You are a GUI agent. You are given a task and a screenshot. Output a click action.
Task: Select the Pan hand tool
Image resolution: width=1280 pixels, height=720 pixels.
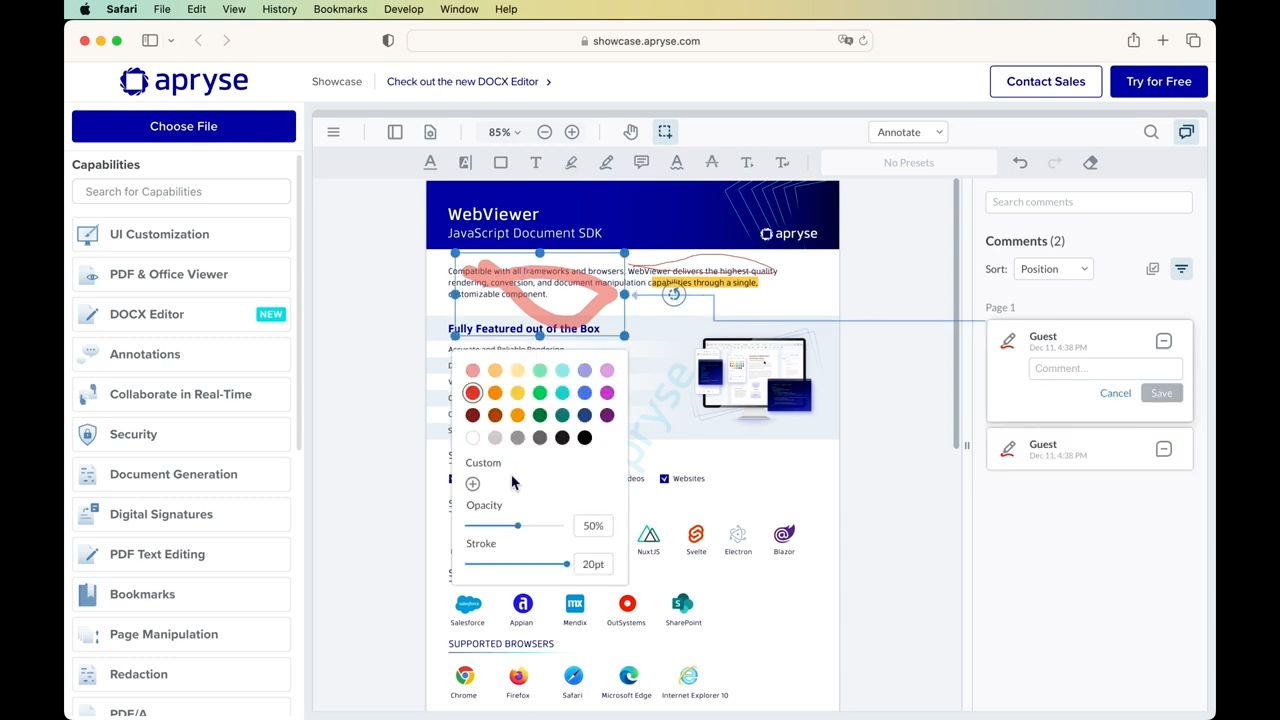[x=630, y=132]
